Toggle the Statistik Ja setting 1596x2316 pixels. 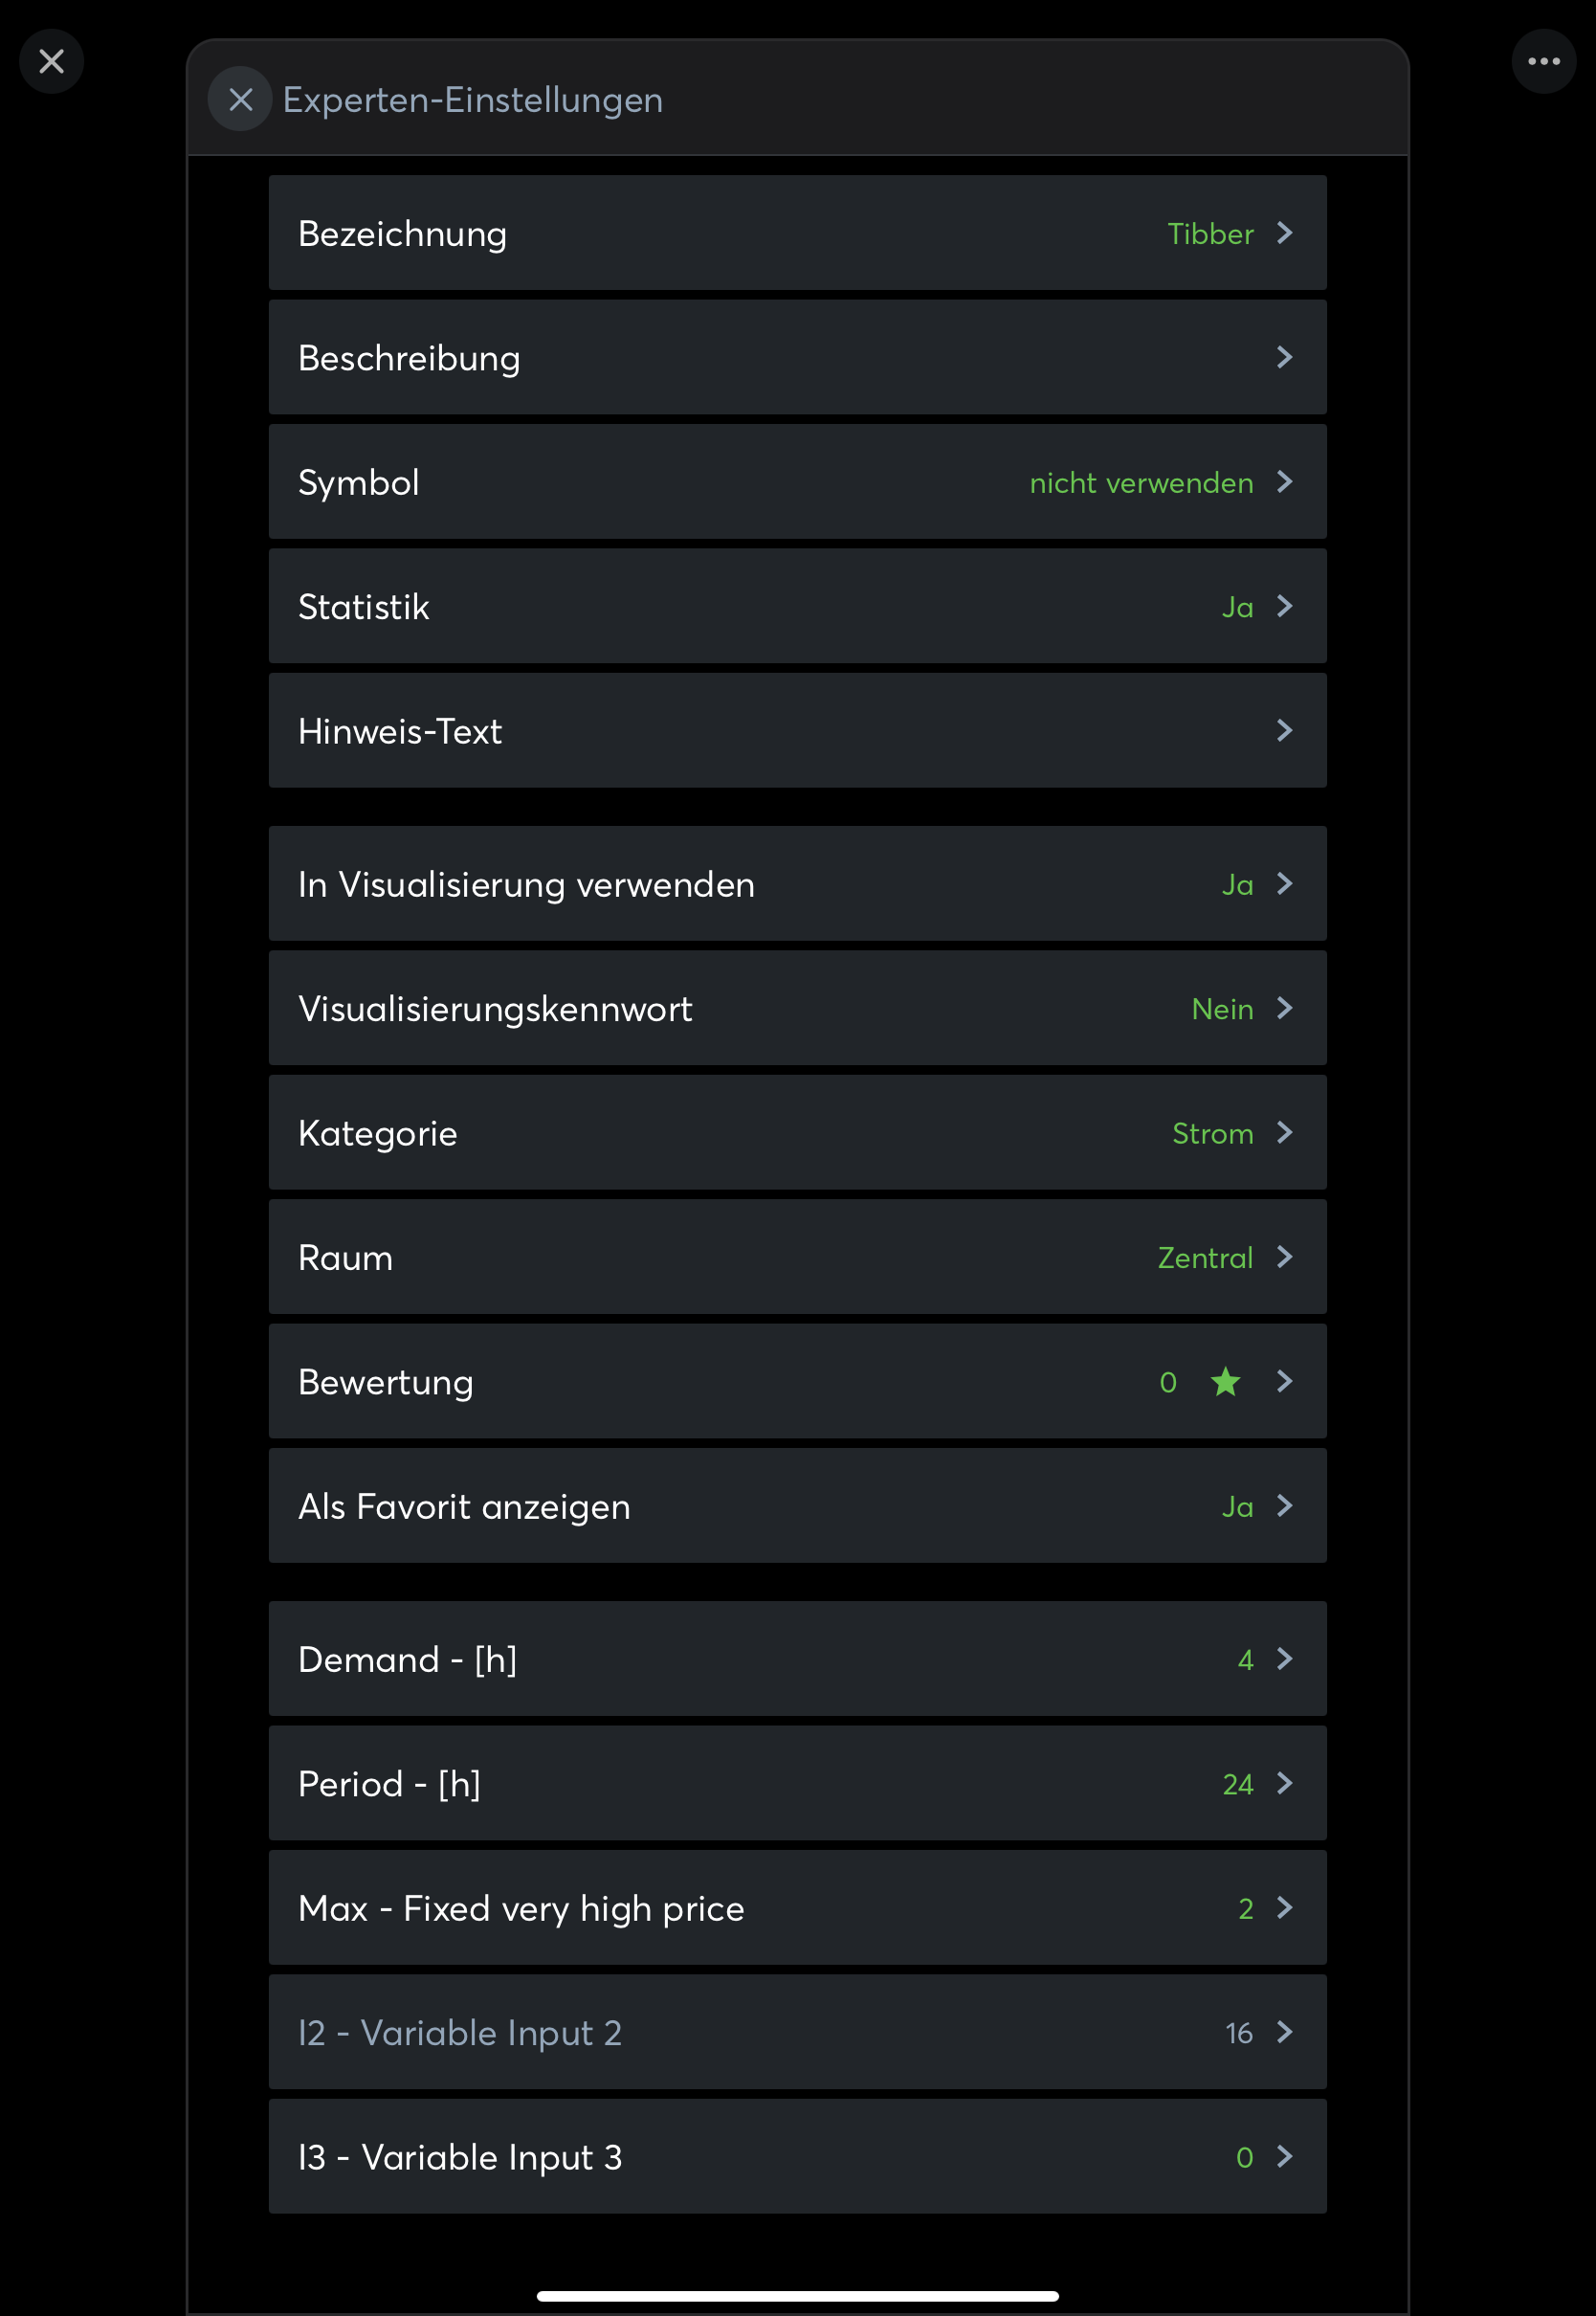(1237, 607)
